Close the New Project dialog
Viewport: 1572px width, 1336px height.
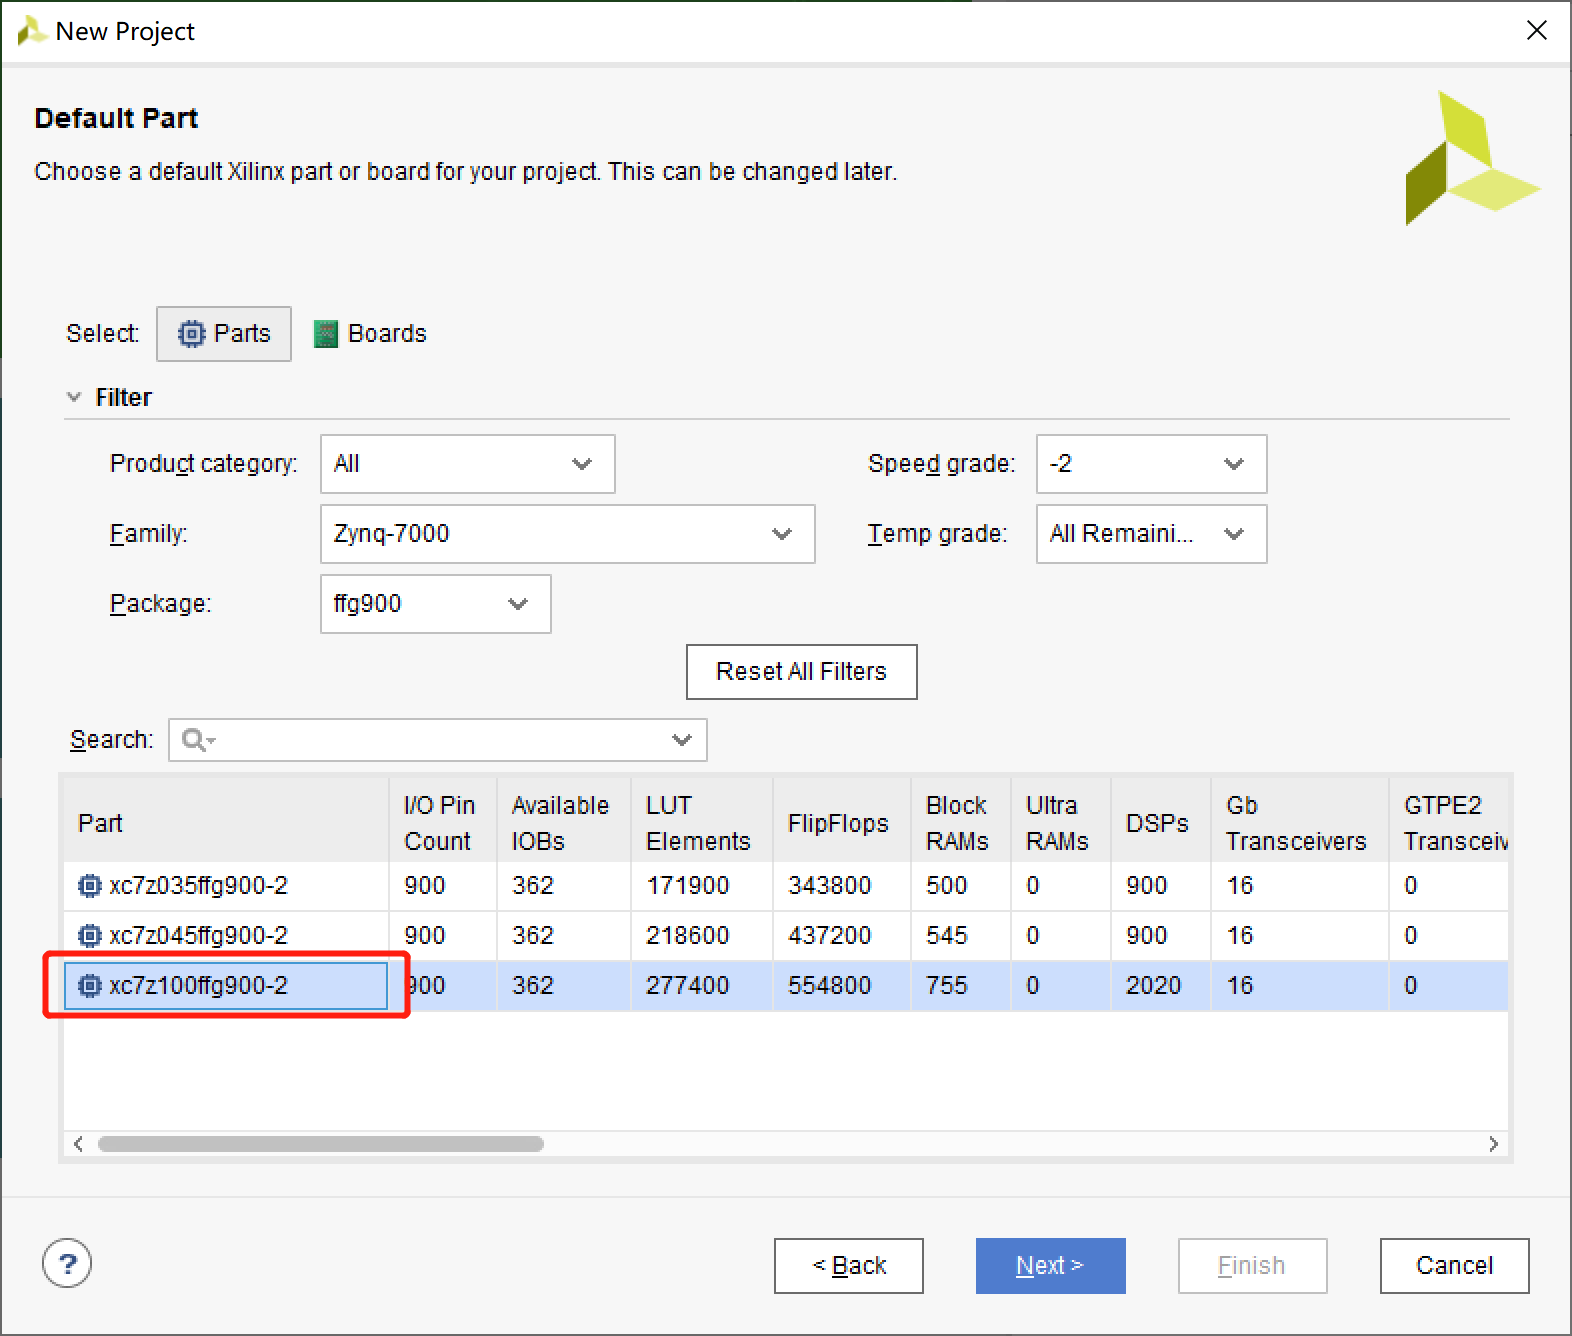click(1537, 31)
